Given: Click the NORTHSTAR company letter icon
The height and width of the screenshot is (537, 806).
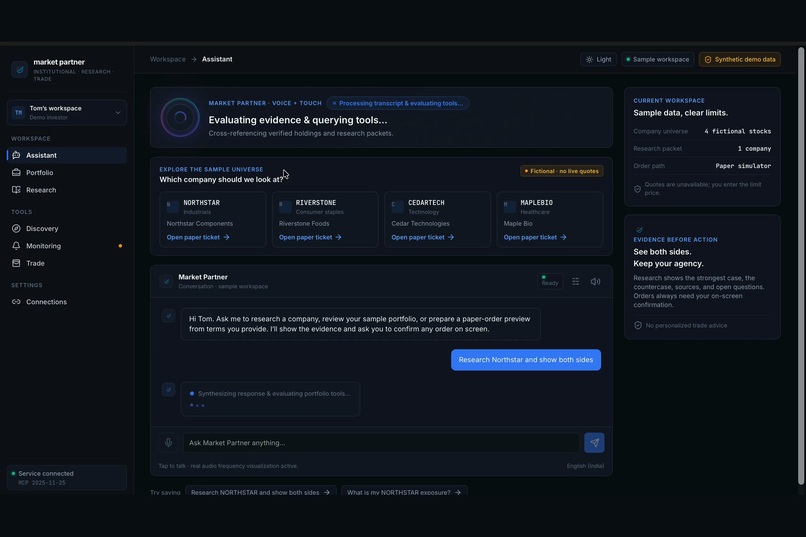Looking at the screenshot, I should [172, 207].
